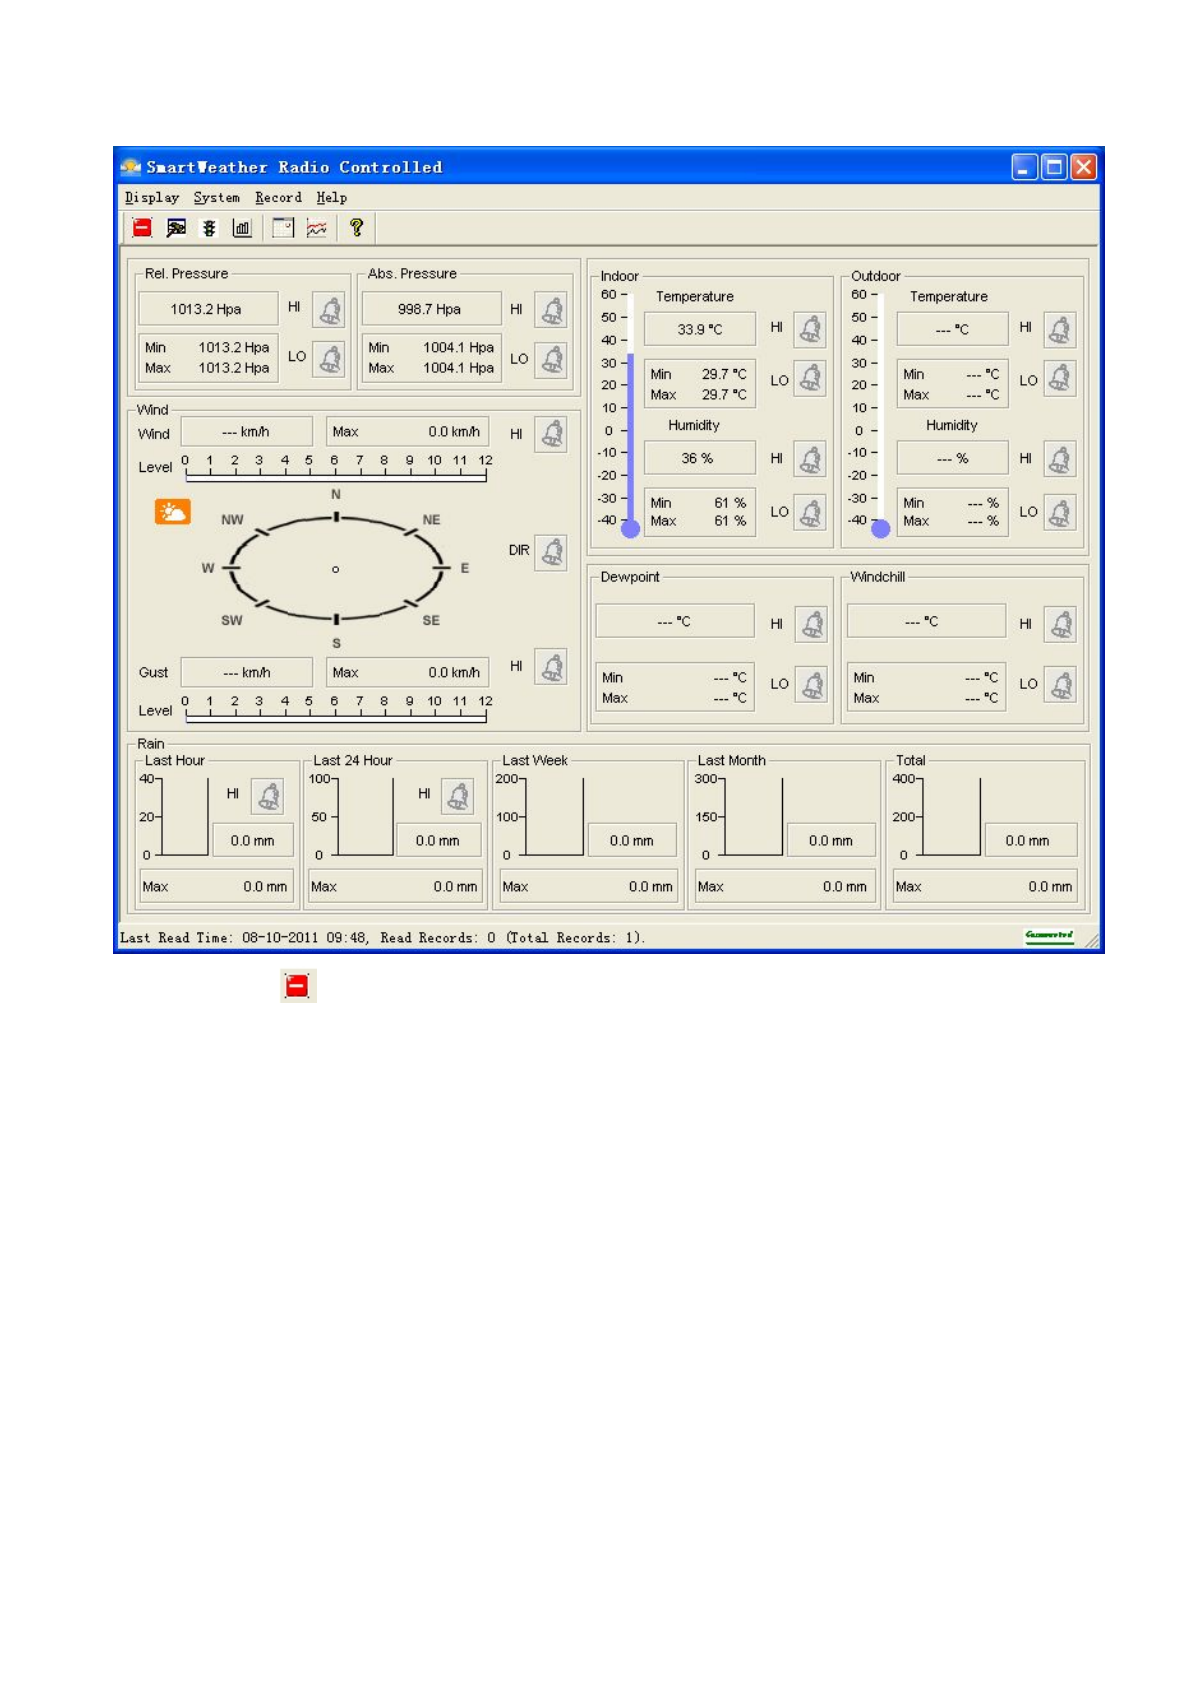Click the traffic-light alarm toolbar icon

click(x=209, y=228)
